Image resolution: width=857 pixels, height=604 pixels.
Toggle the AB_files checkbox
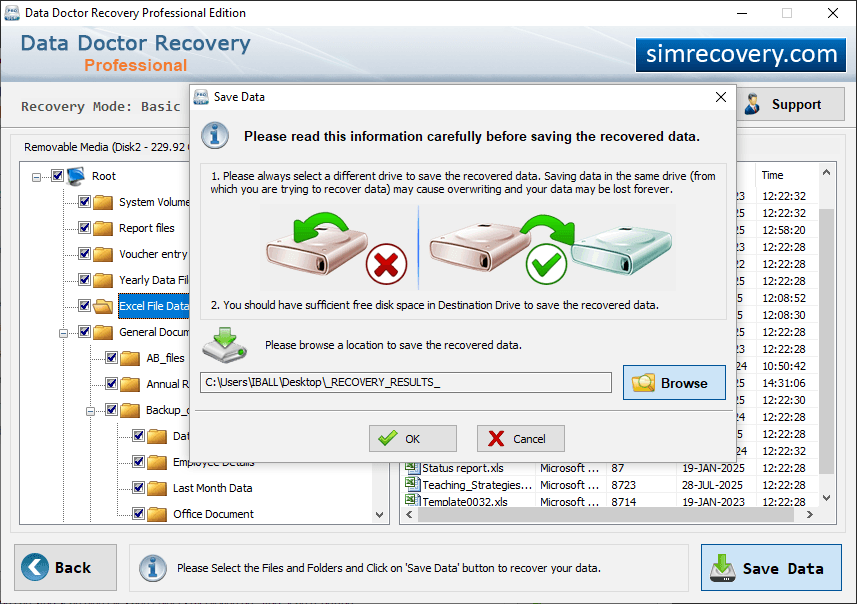111,357
